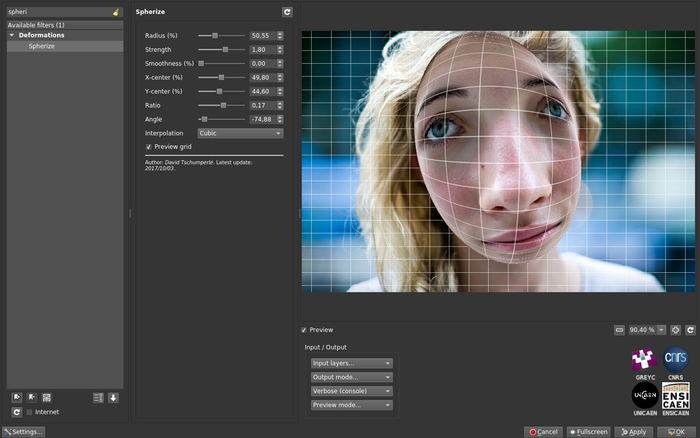Click the download arrow icon under filter list
700x438 pixels.
(x=113, y=397)
